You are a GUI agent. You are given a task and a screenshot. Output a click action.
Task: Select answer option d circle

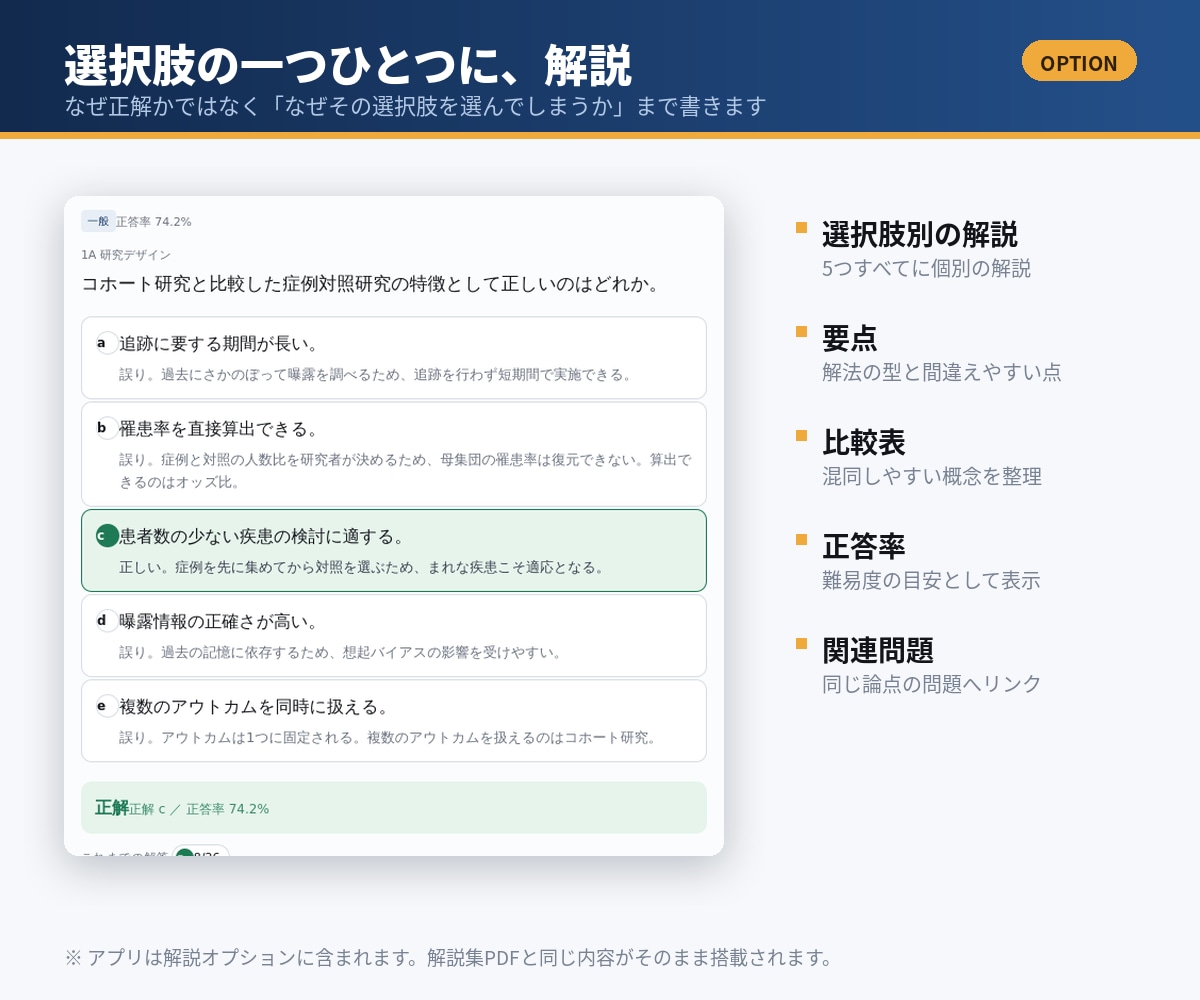pyautogui.click(x=107, y=621)
